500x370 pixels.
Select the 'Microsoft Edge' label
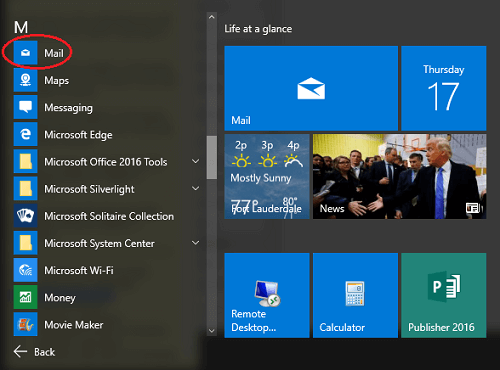[78, 135]
